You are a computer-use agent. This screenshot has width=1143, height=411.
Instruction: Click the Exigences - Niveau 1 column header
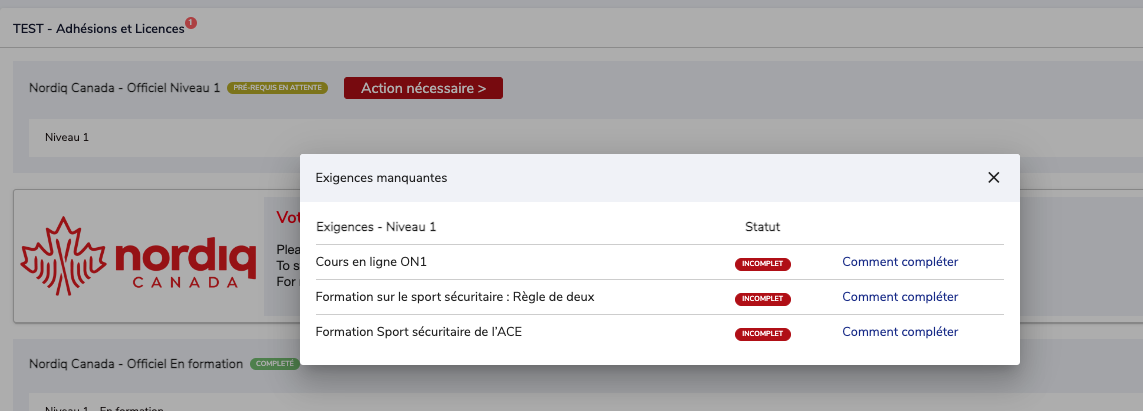[x=376, y=227]
